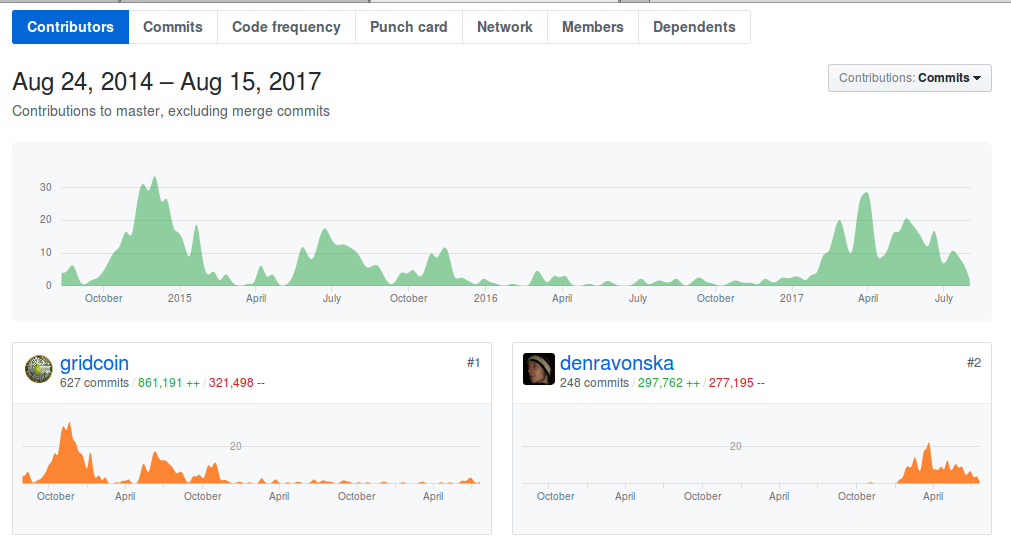
Task: Click denravonska's 277,195 -- deletions count
Action: 736,383
